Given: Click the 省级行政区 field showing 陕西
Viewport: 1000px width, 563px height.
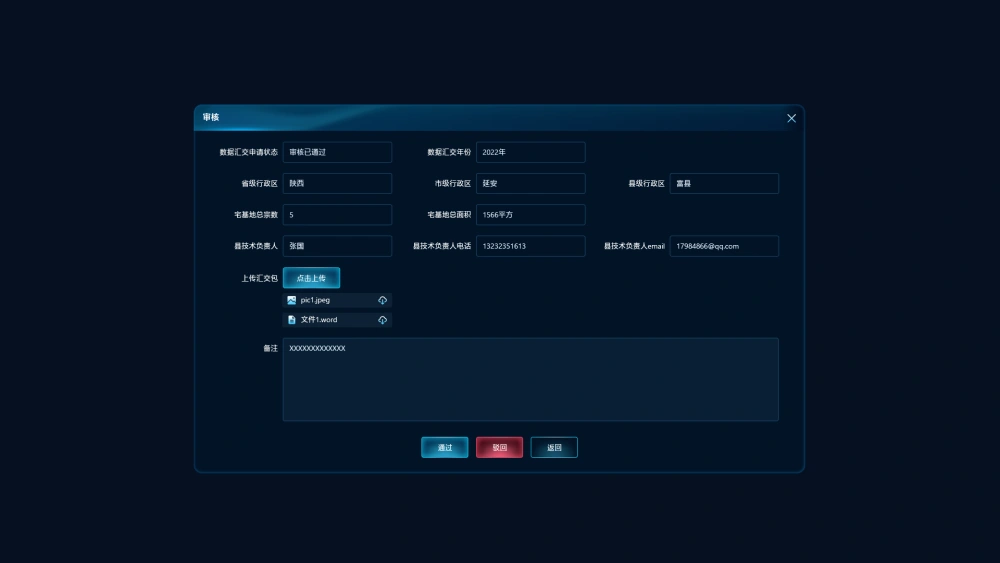Looking at the screenshot, I should (x=337, y=184).
